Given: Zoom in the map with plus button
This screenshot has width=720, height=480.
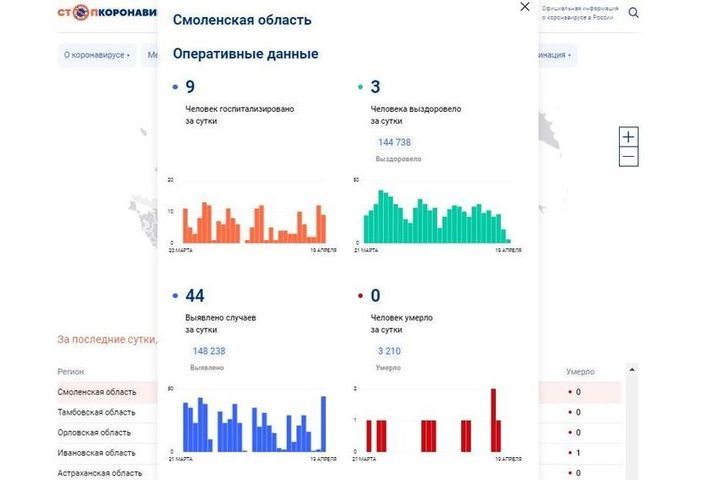Looking at the screenshot, I should (x=628, y=137).
